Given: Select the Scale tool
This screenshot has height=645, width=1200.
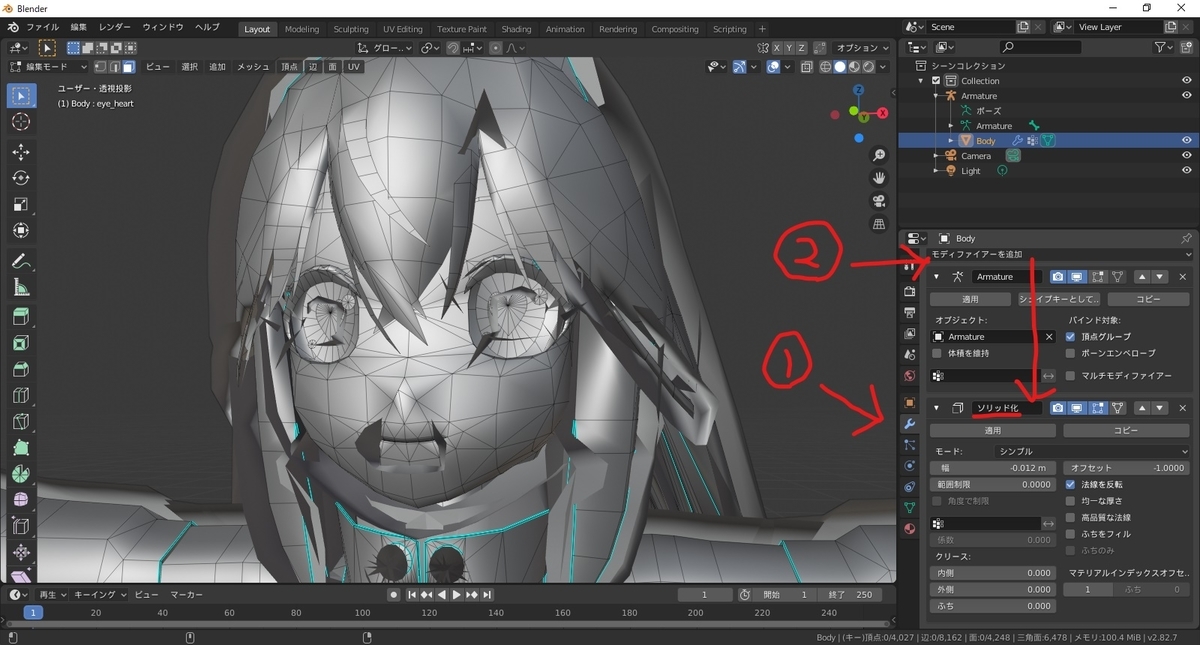Looking at the screenshot, I should coord(21,204).
